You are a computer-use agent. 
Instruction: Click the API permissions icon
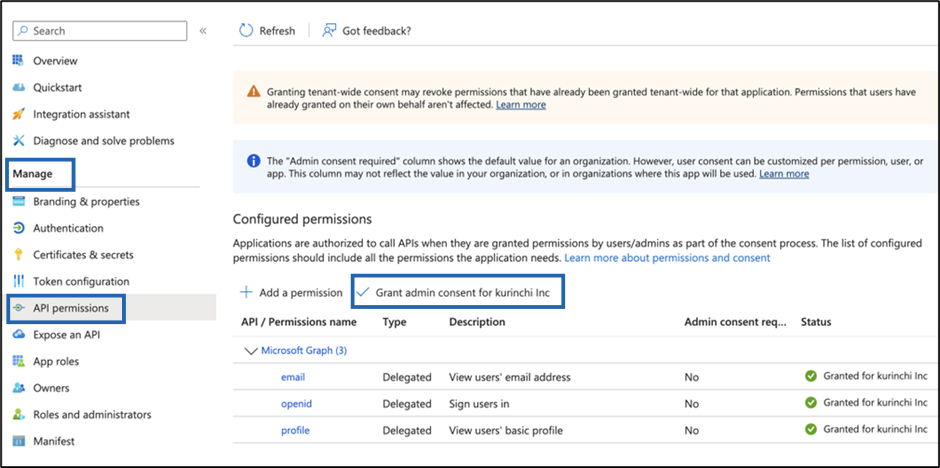[x=19, y=308]
